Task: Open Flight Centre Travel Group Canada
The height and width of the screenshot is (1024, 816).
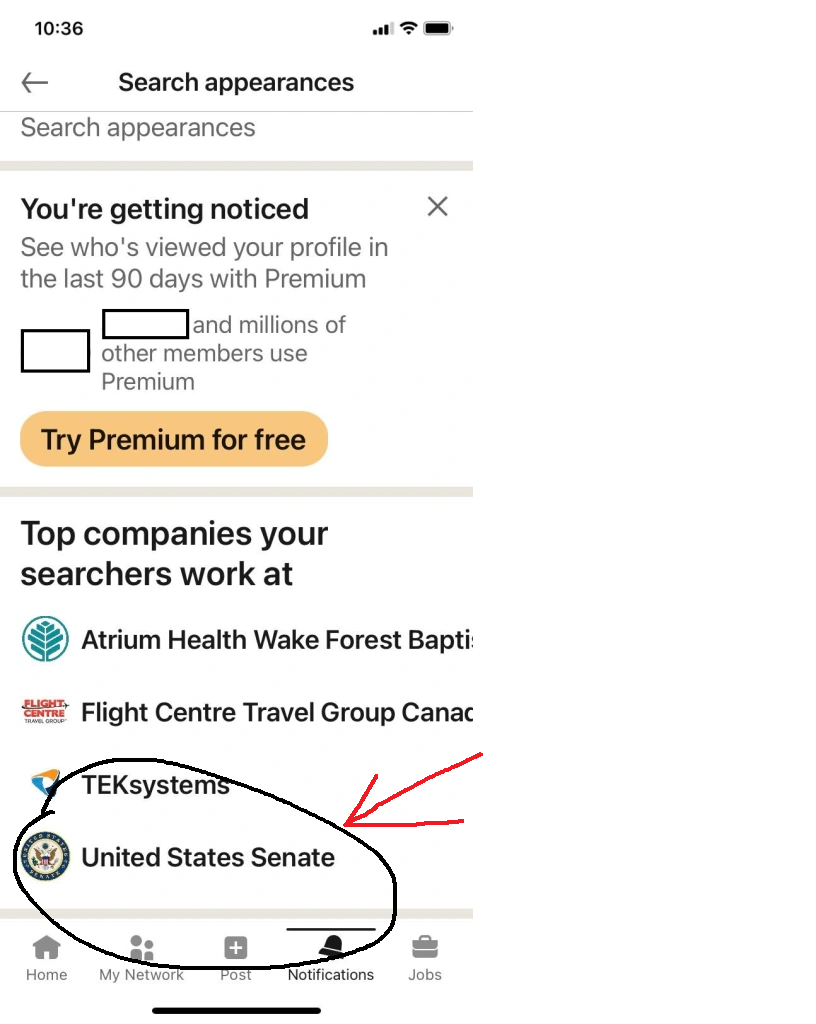Action: (x=276, y=713)
